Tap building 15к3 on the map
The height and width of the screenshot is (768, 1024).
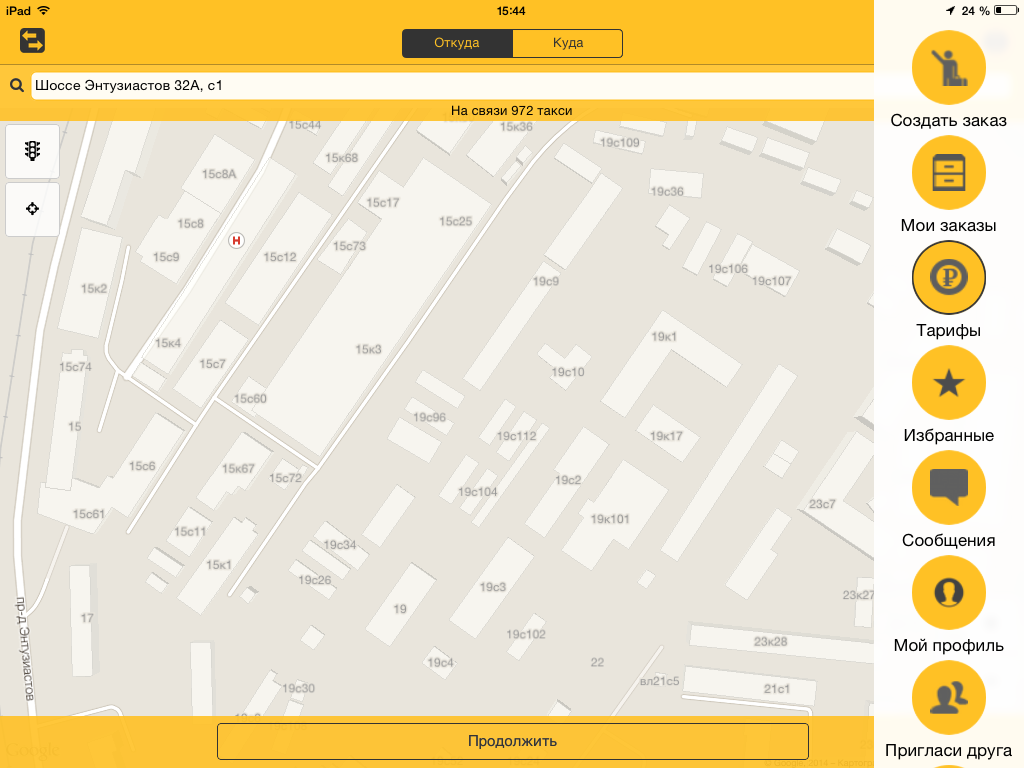pyautogui.click(x=368, y=349)
